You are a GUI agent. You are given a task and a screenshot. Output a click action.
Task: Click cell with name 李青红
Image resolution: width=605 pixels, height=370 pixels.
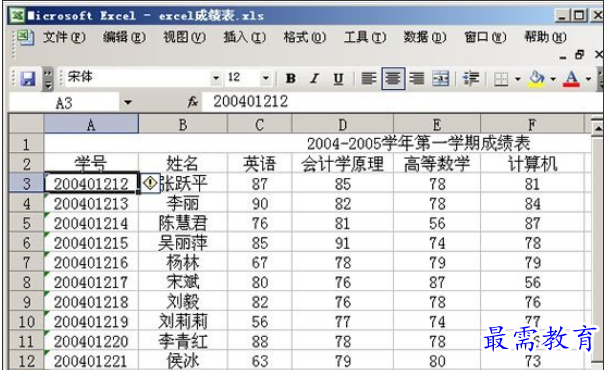(183, 341)
